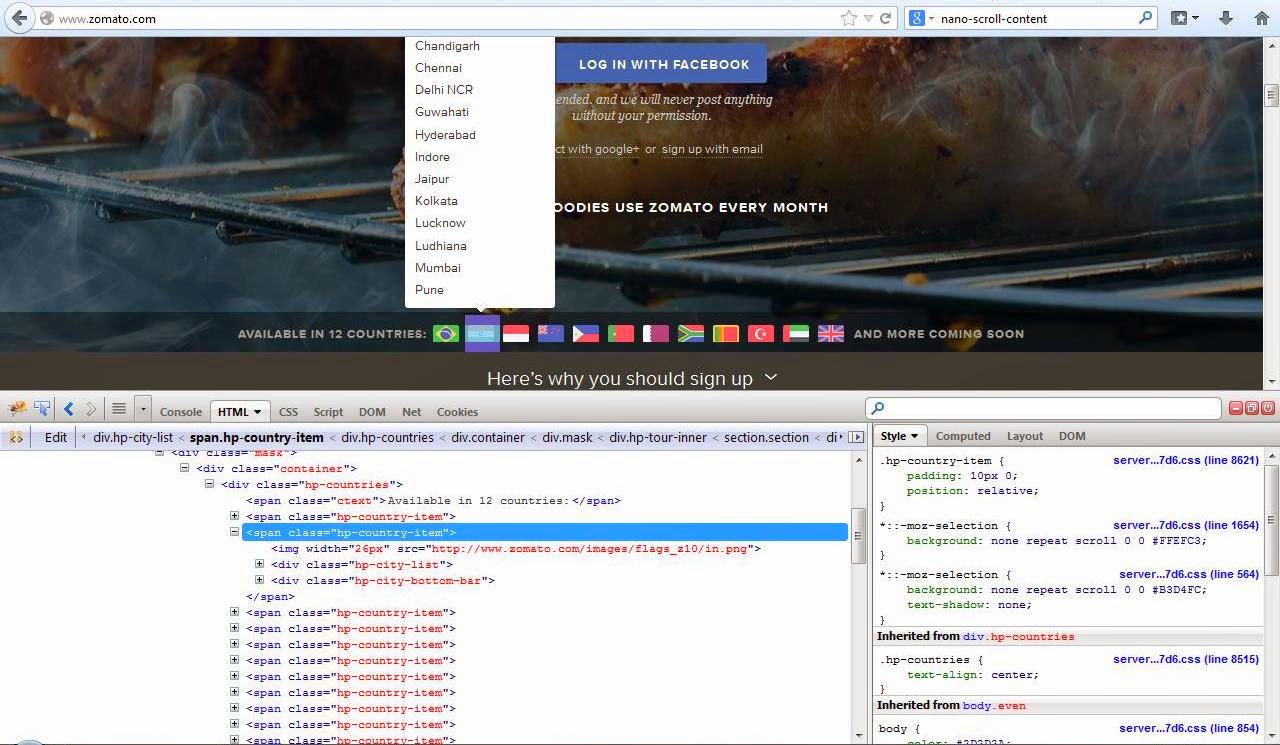Expand the hp-city-bottom-bar div node

point(260,581)
